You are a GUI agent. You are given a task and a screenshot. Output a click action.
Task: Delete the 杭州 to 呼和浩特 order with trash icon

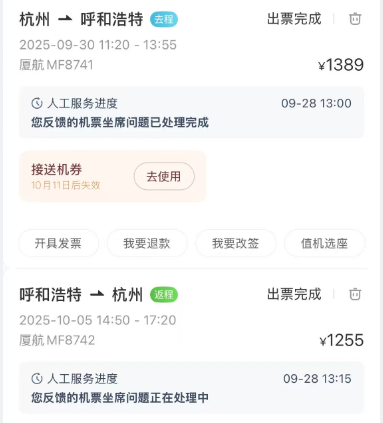(x=355, y=19)
